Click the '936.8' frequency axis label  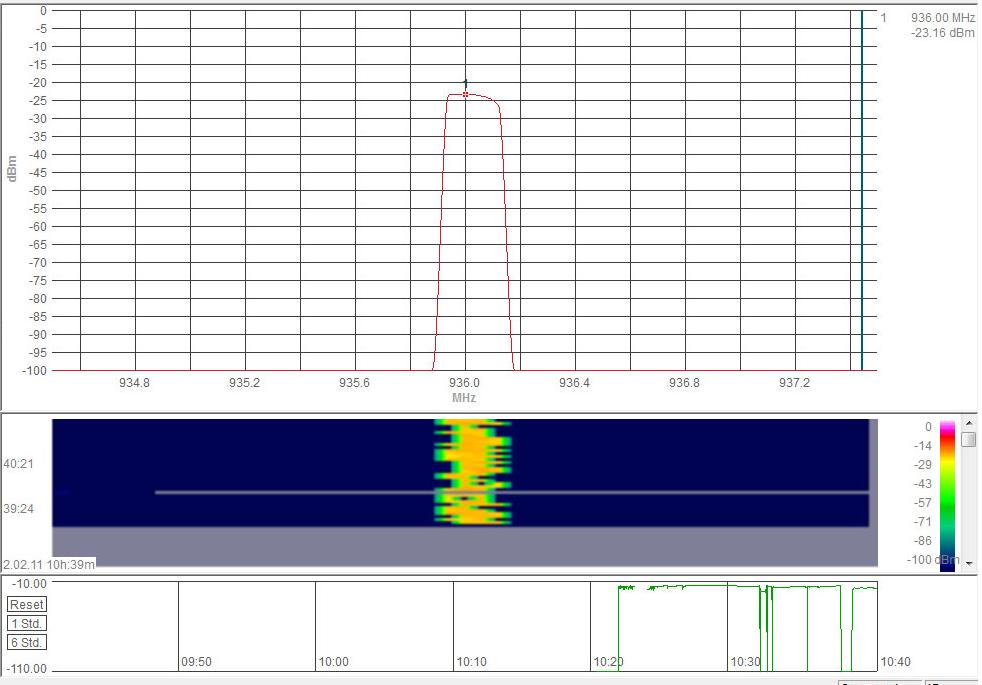point(685,383)
